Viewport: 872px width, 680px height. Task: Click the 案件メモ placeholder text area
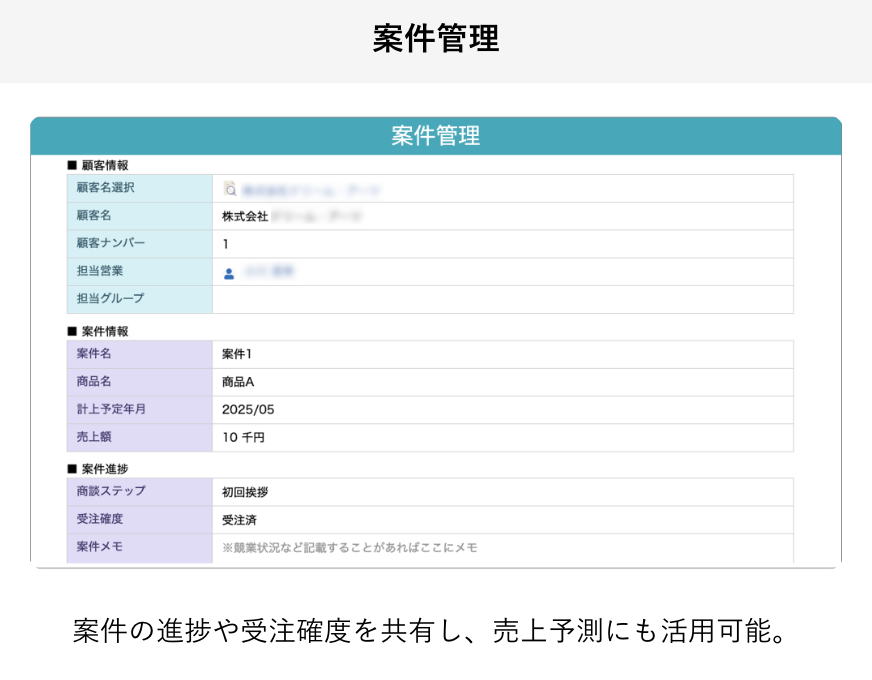(x=450, y=547)
